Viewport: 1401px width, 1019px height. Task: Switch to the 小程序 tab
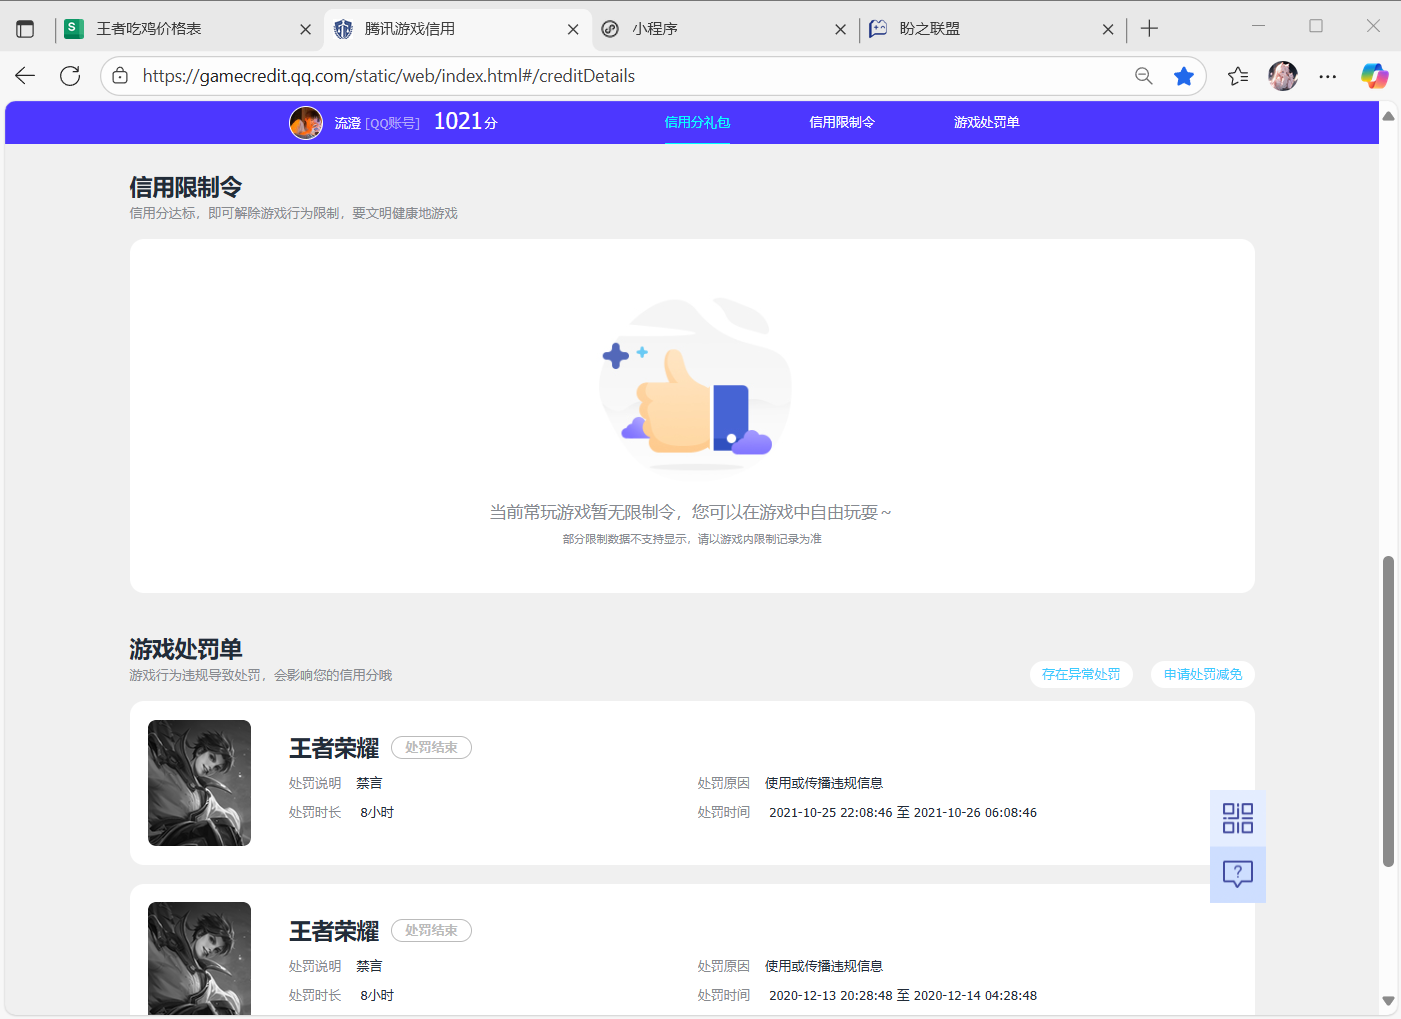tap(724, 29)
